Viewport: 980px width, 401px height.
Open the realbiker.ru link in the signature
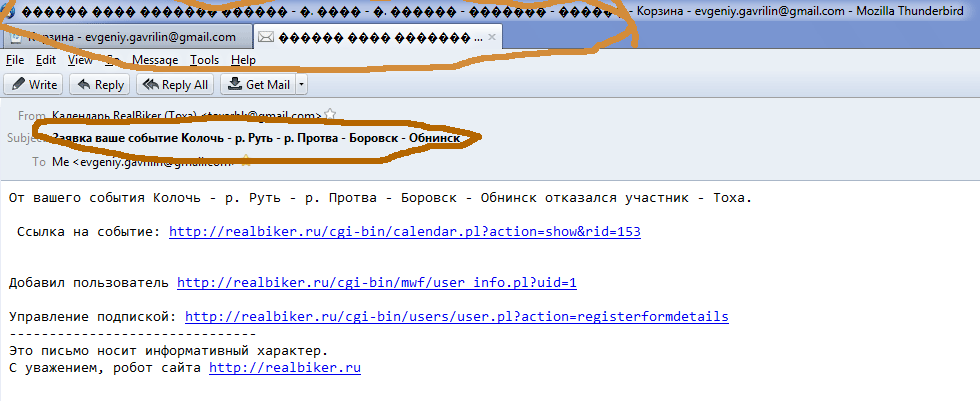pos(284,368)
